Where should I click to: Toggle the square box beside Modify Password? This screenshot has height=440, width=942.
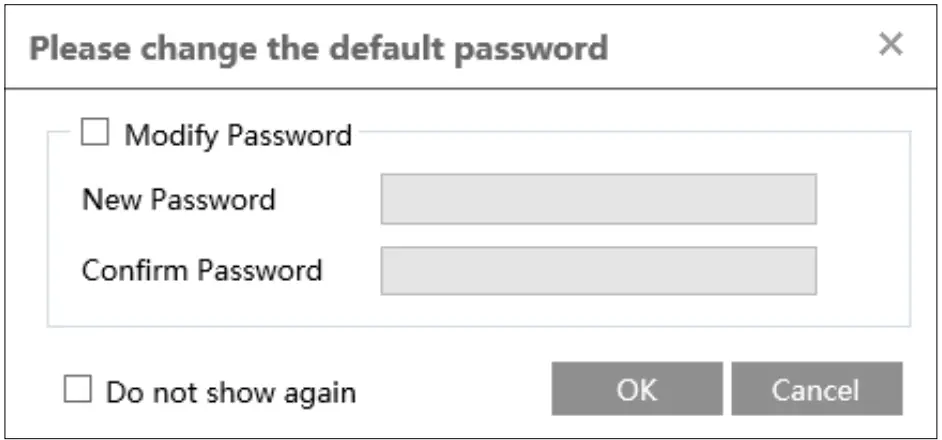pyautogui.click(x=95, y=133)
